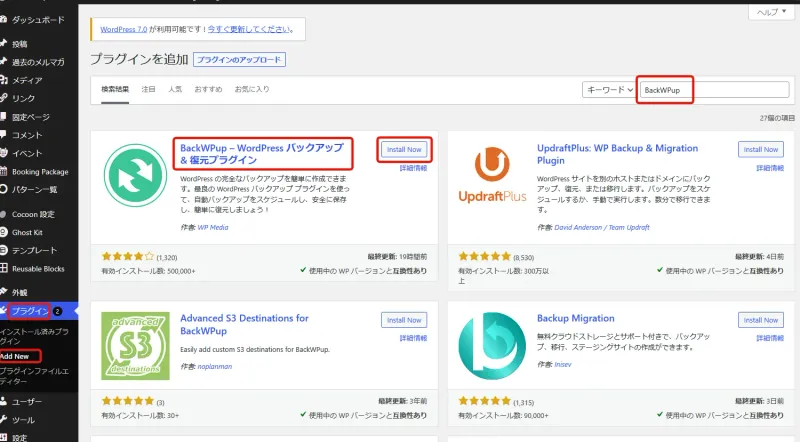Open Cocoon 設定 in sidebar
Image resolution: width=800 pixels, height=442 pixels.
33,214
